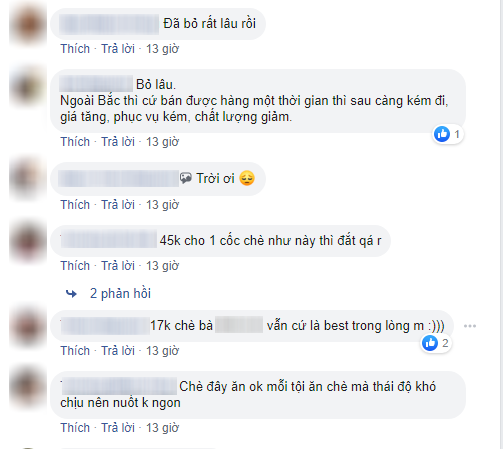Click Trả lời under the '45k cho 1 cốc chè' comment
This screenshot has height=449, width=503.
pyautogui.click(x=118, y=266)
